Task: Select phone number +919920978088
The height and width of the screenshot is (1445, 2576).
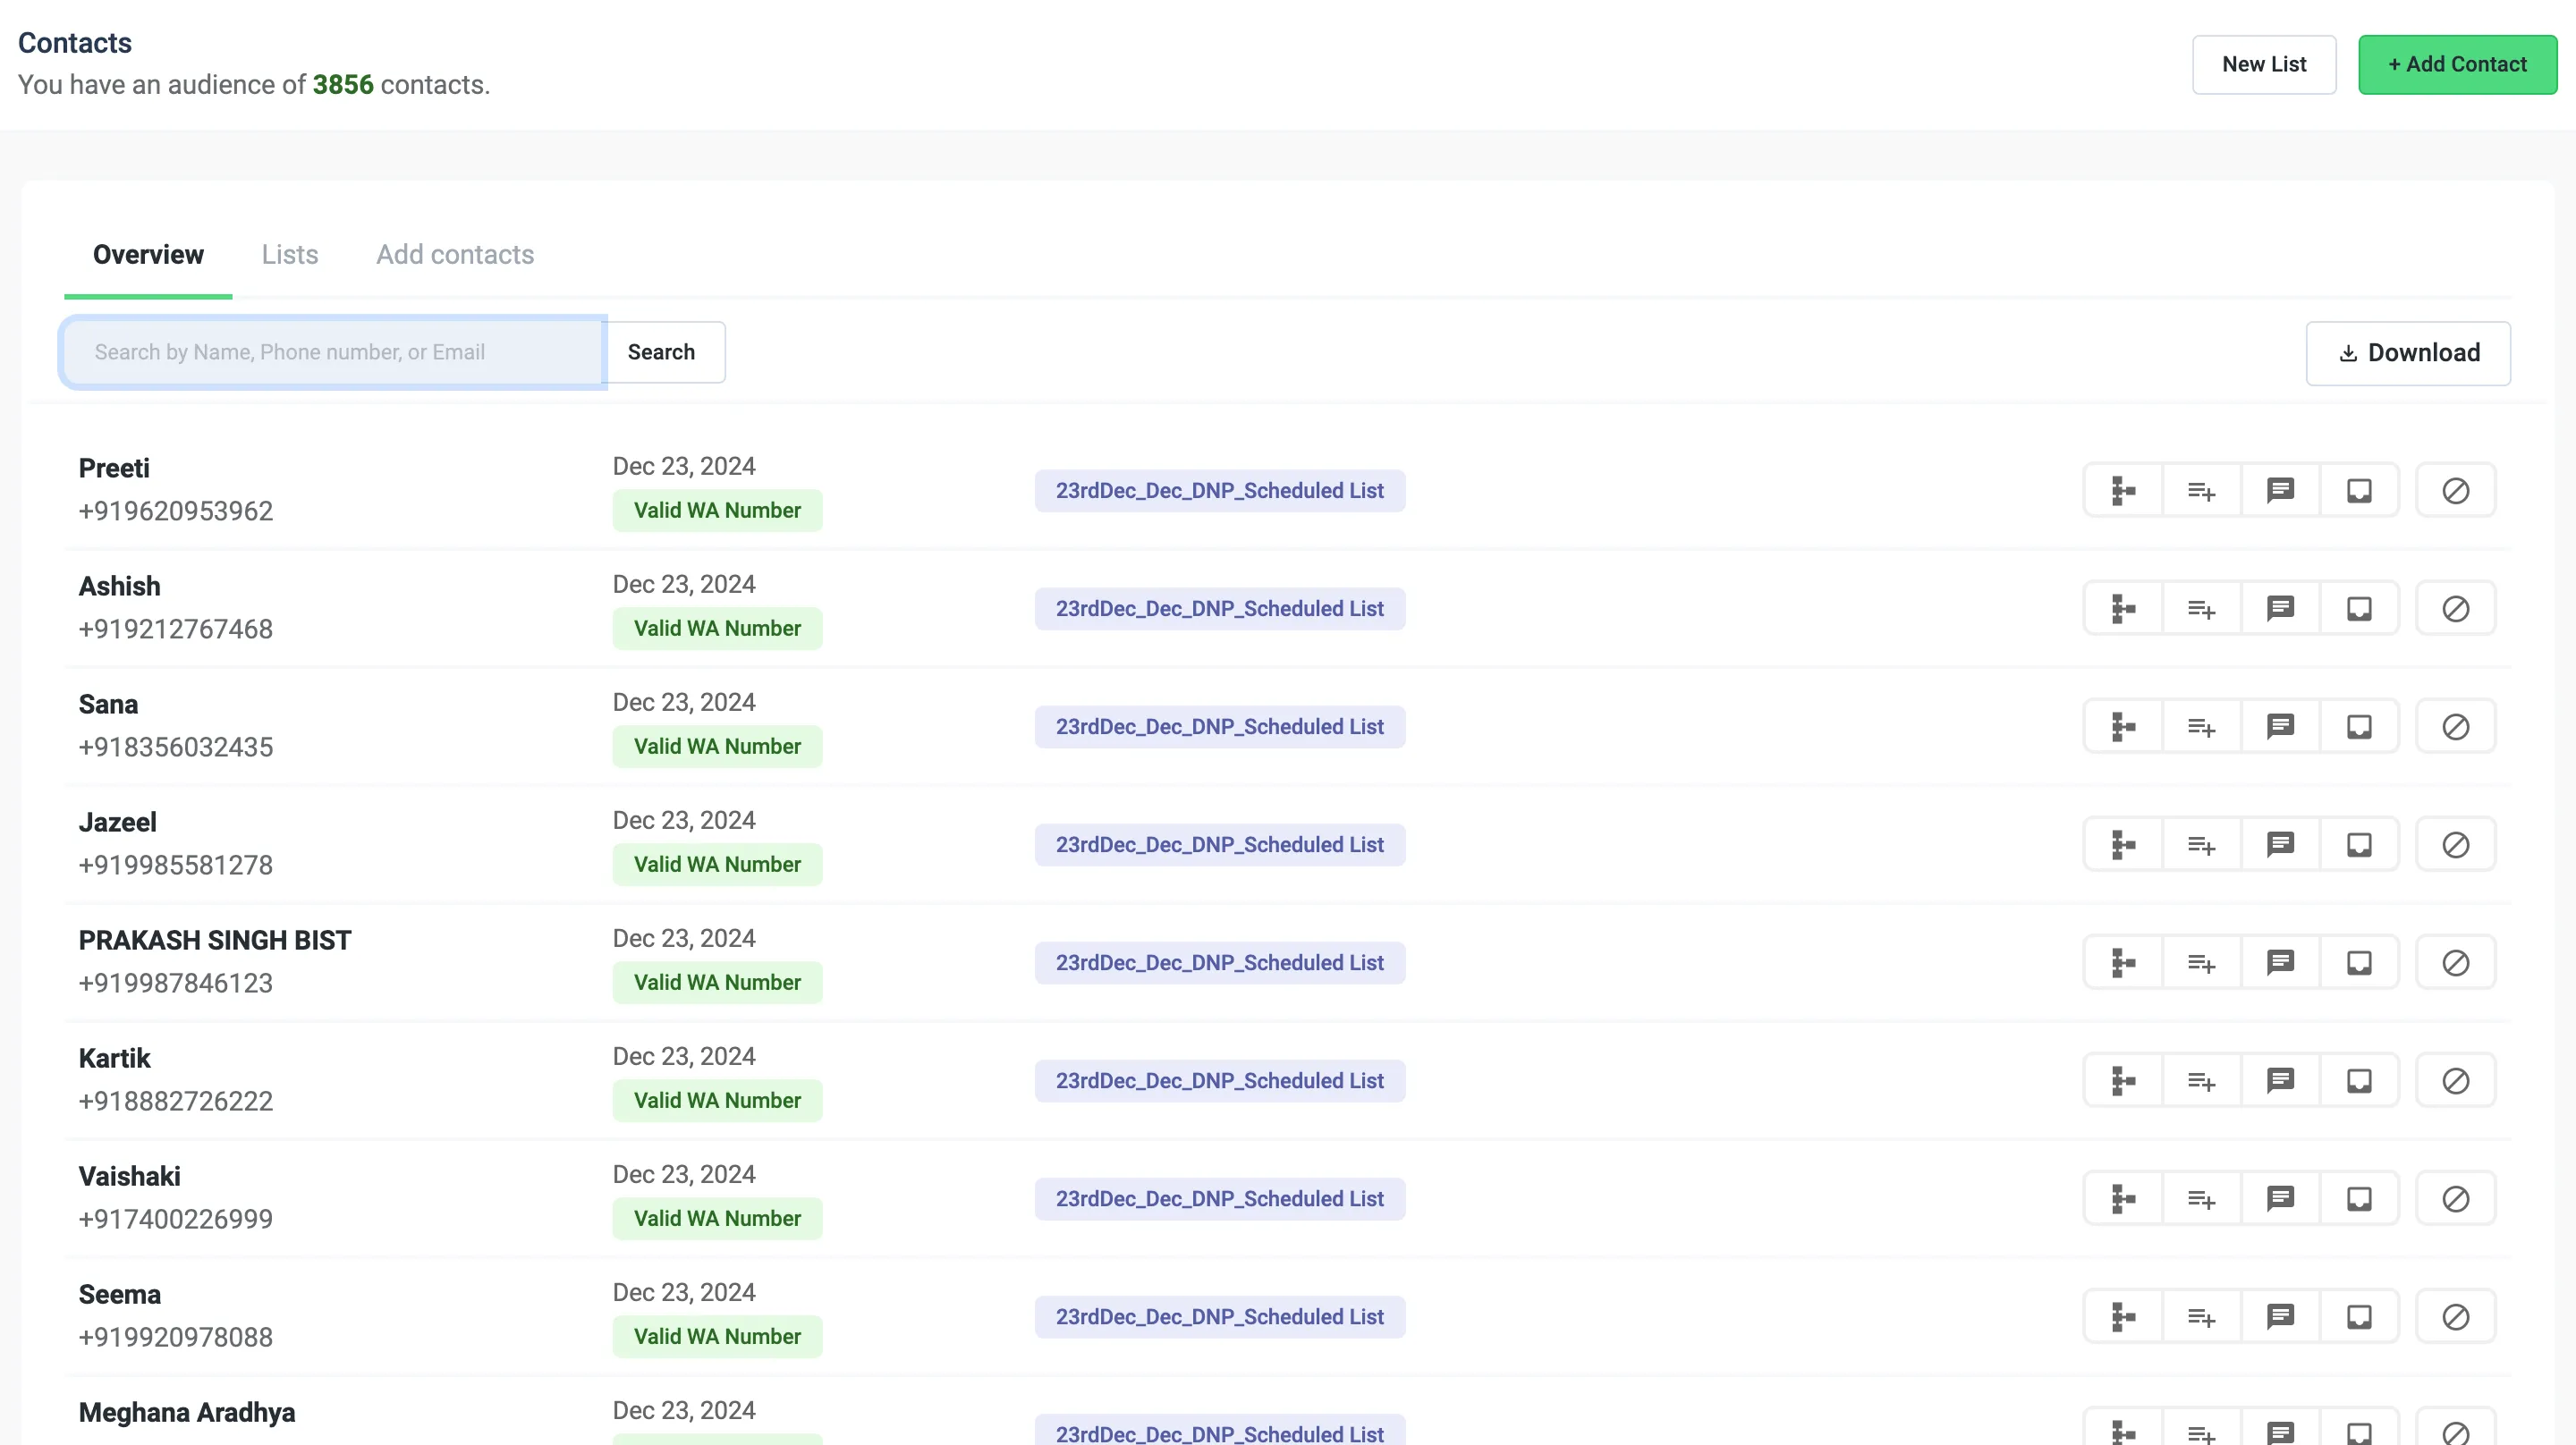Action: [176, 1337]
